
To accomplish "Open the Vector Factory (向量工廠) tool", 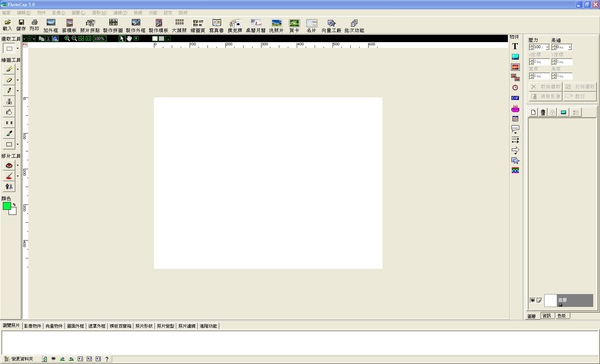I will 331,26.
